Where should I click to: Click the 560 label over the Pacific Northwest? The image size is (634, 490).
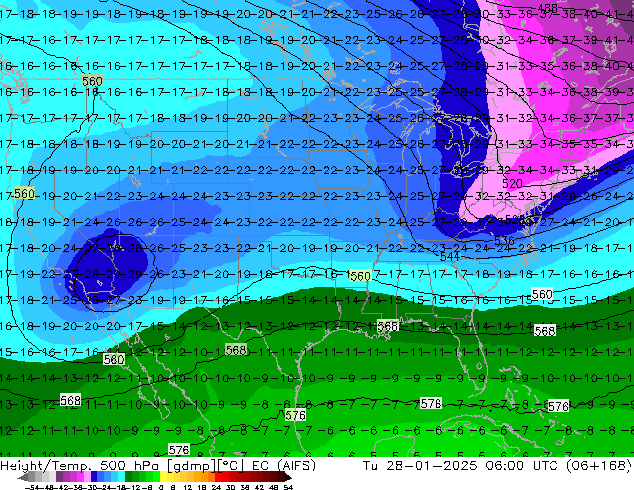coord(92,81)
